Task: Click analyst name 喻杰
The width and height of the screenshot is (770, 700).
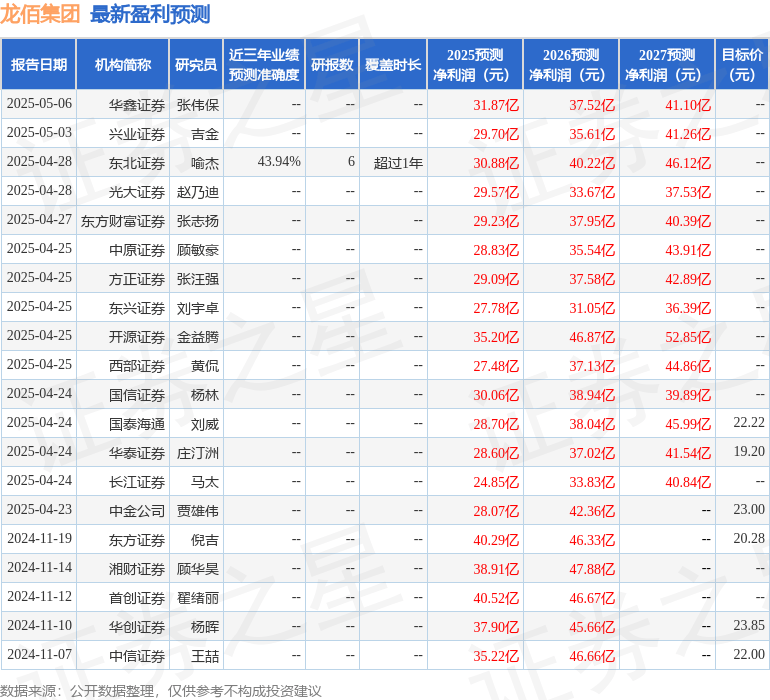Action: click(205, 163)
